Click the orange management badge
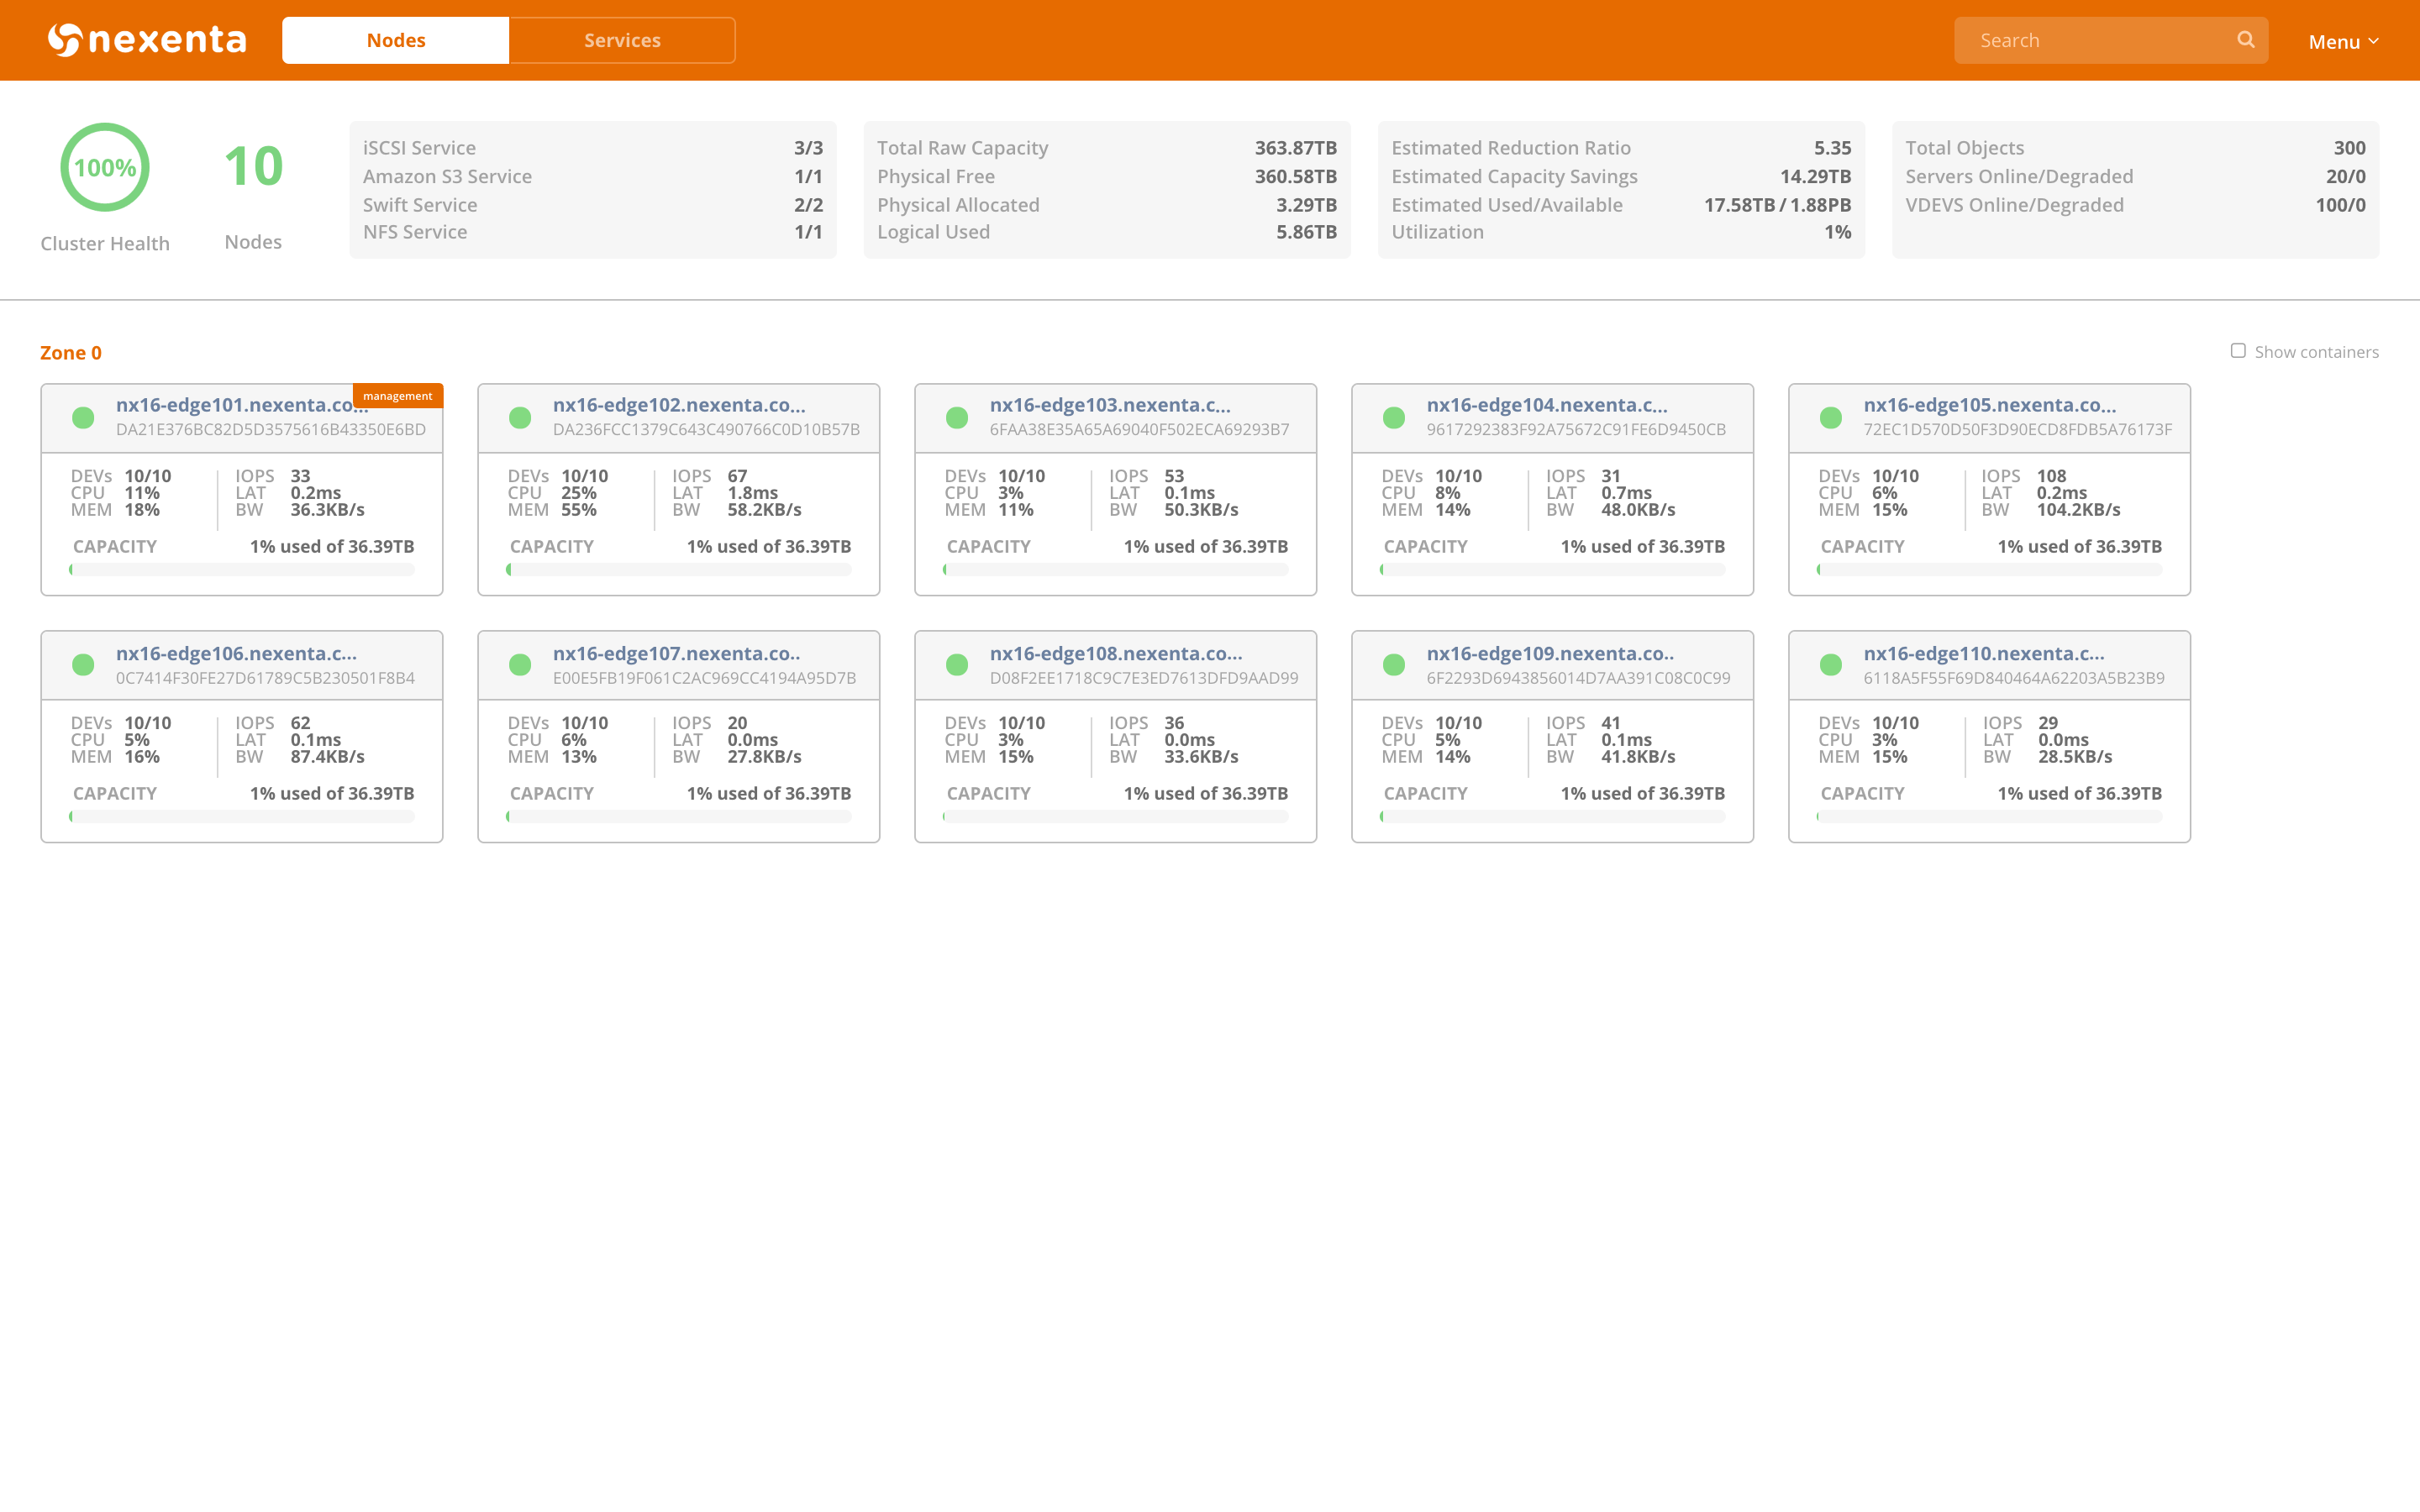2420x1512 pixels. point(398,396)
